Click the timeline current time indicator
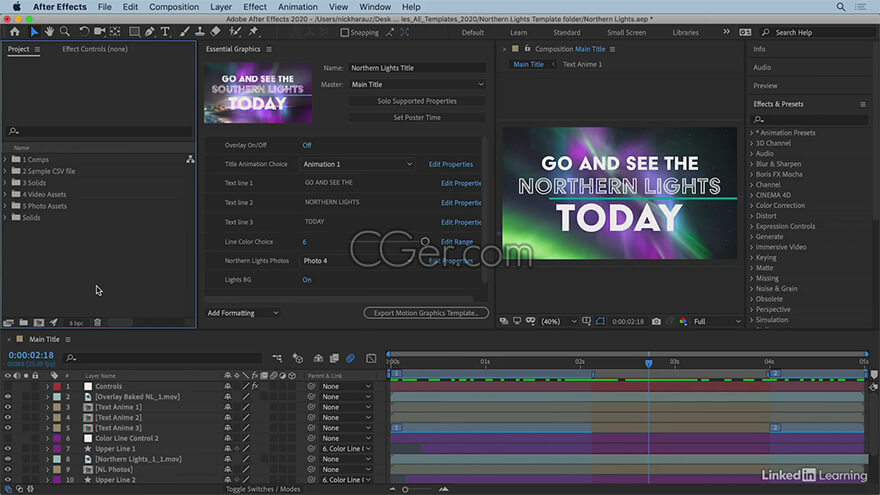 pos(649,363)
